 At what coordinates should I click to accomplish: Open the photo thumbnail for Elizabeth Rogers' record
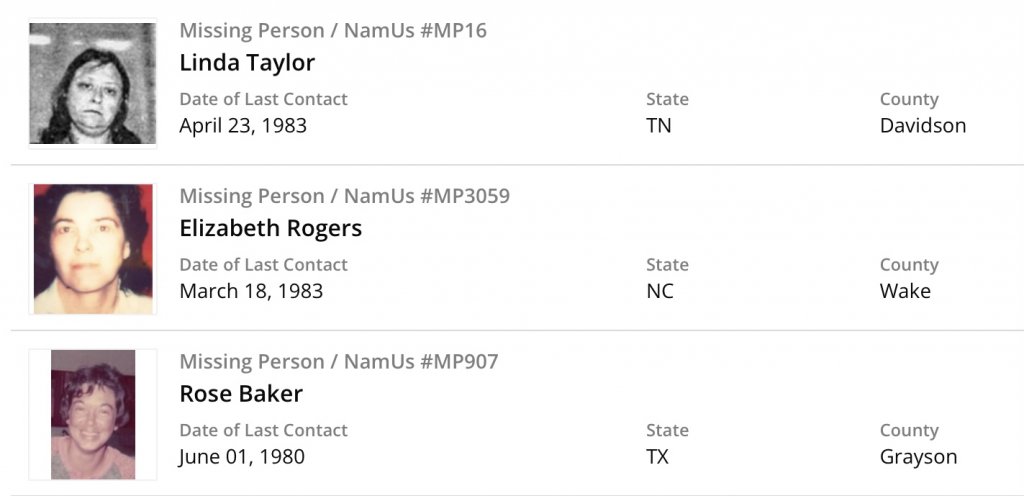tap(92, 249)
